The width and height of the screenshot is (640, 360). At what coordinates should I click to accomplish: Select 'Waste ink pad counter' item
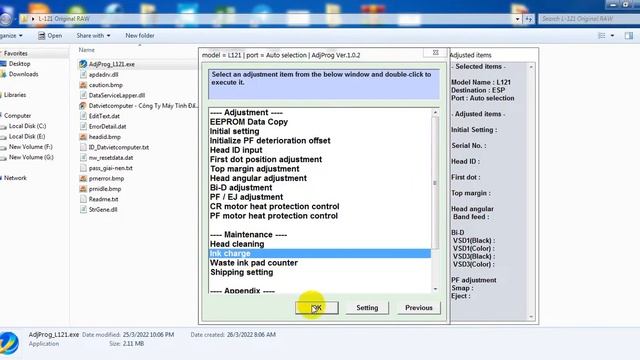coord(253,263)
